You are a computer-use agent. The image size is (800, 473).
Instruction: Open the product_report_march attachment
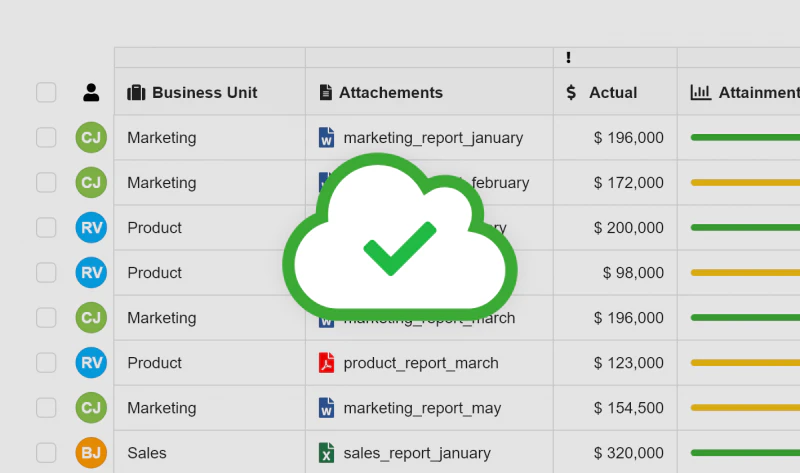click(x=421, y=363)
